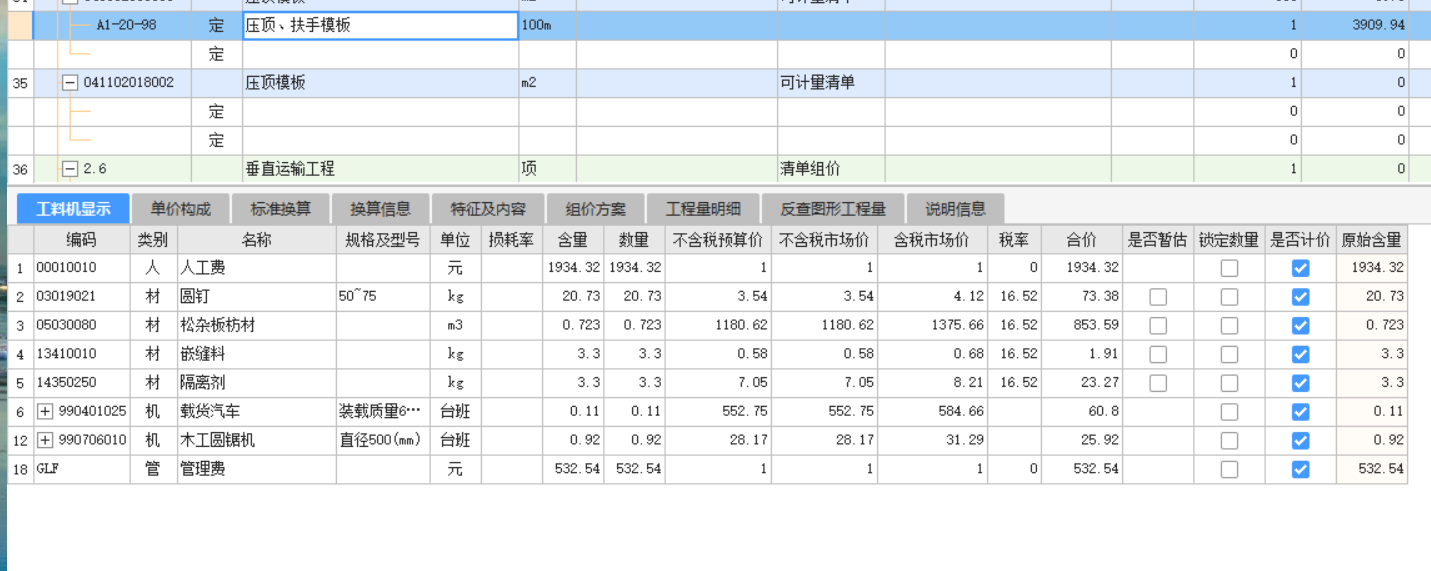Viewport: 1431px width, 571px height.
Task: Toggle 锁定数量 for 圆钉
Action: 1229,297
